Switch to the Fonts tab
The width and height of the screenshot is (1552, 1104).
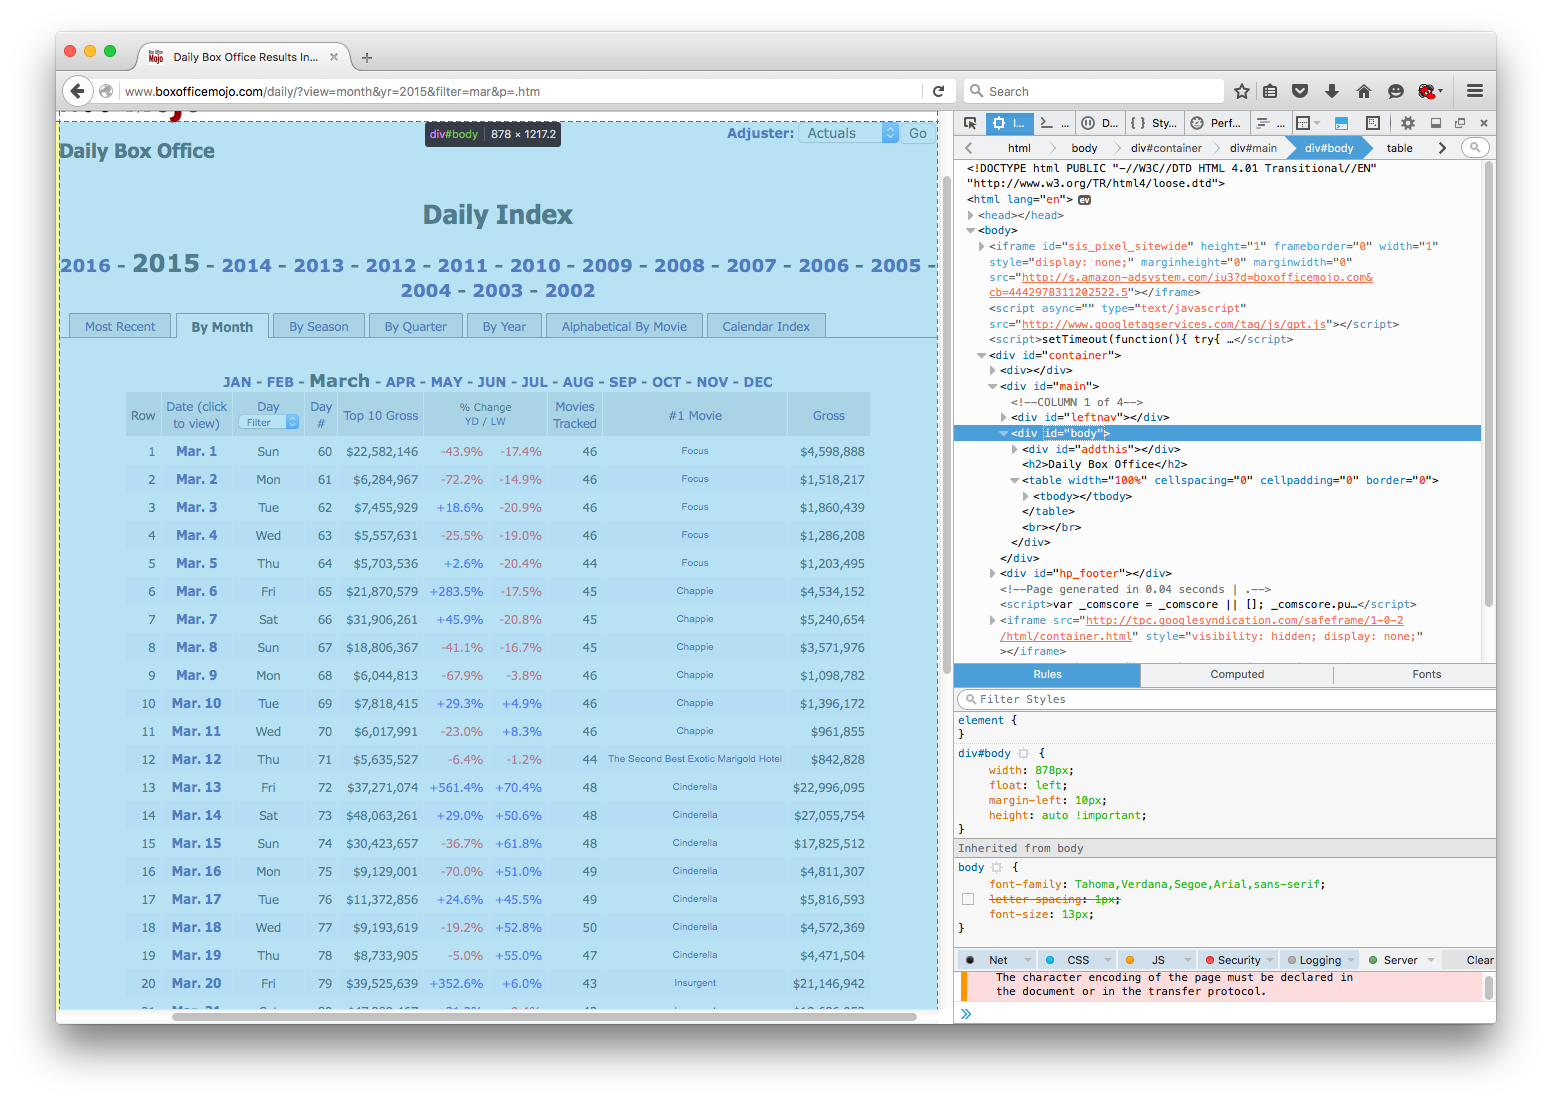click(1426, 675)
